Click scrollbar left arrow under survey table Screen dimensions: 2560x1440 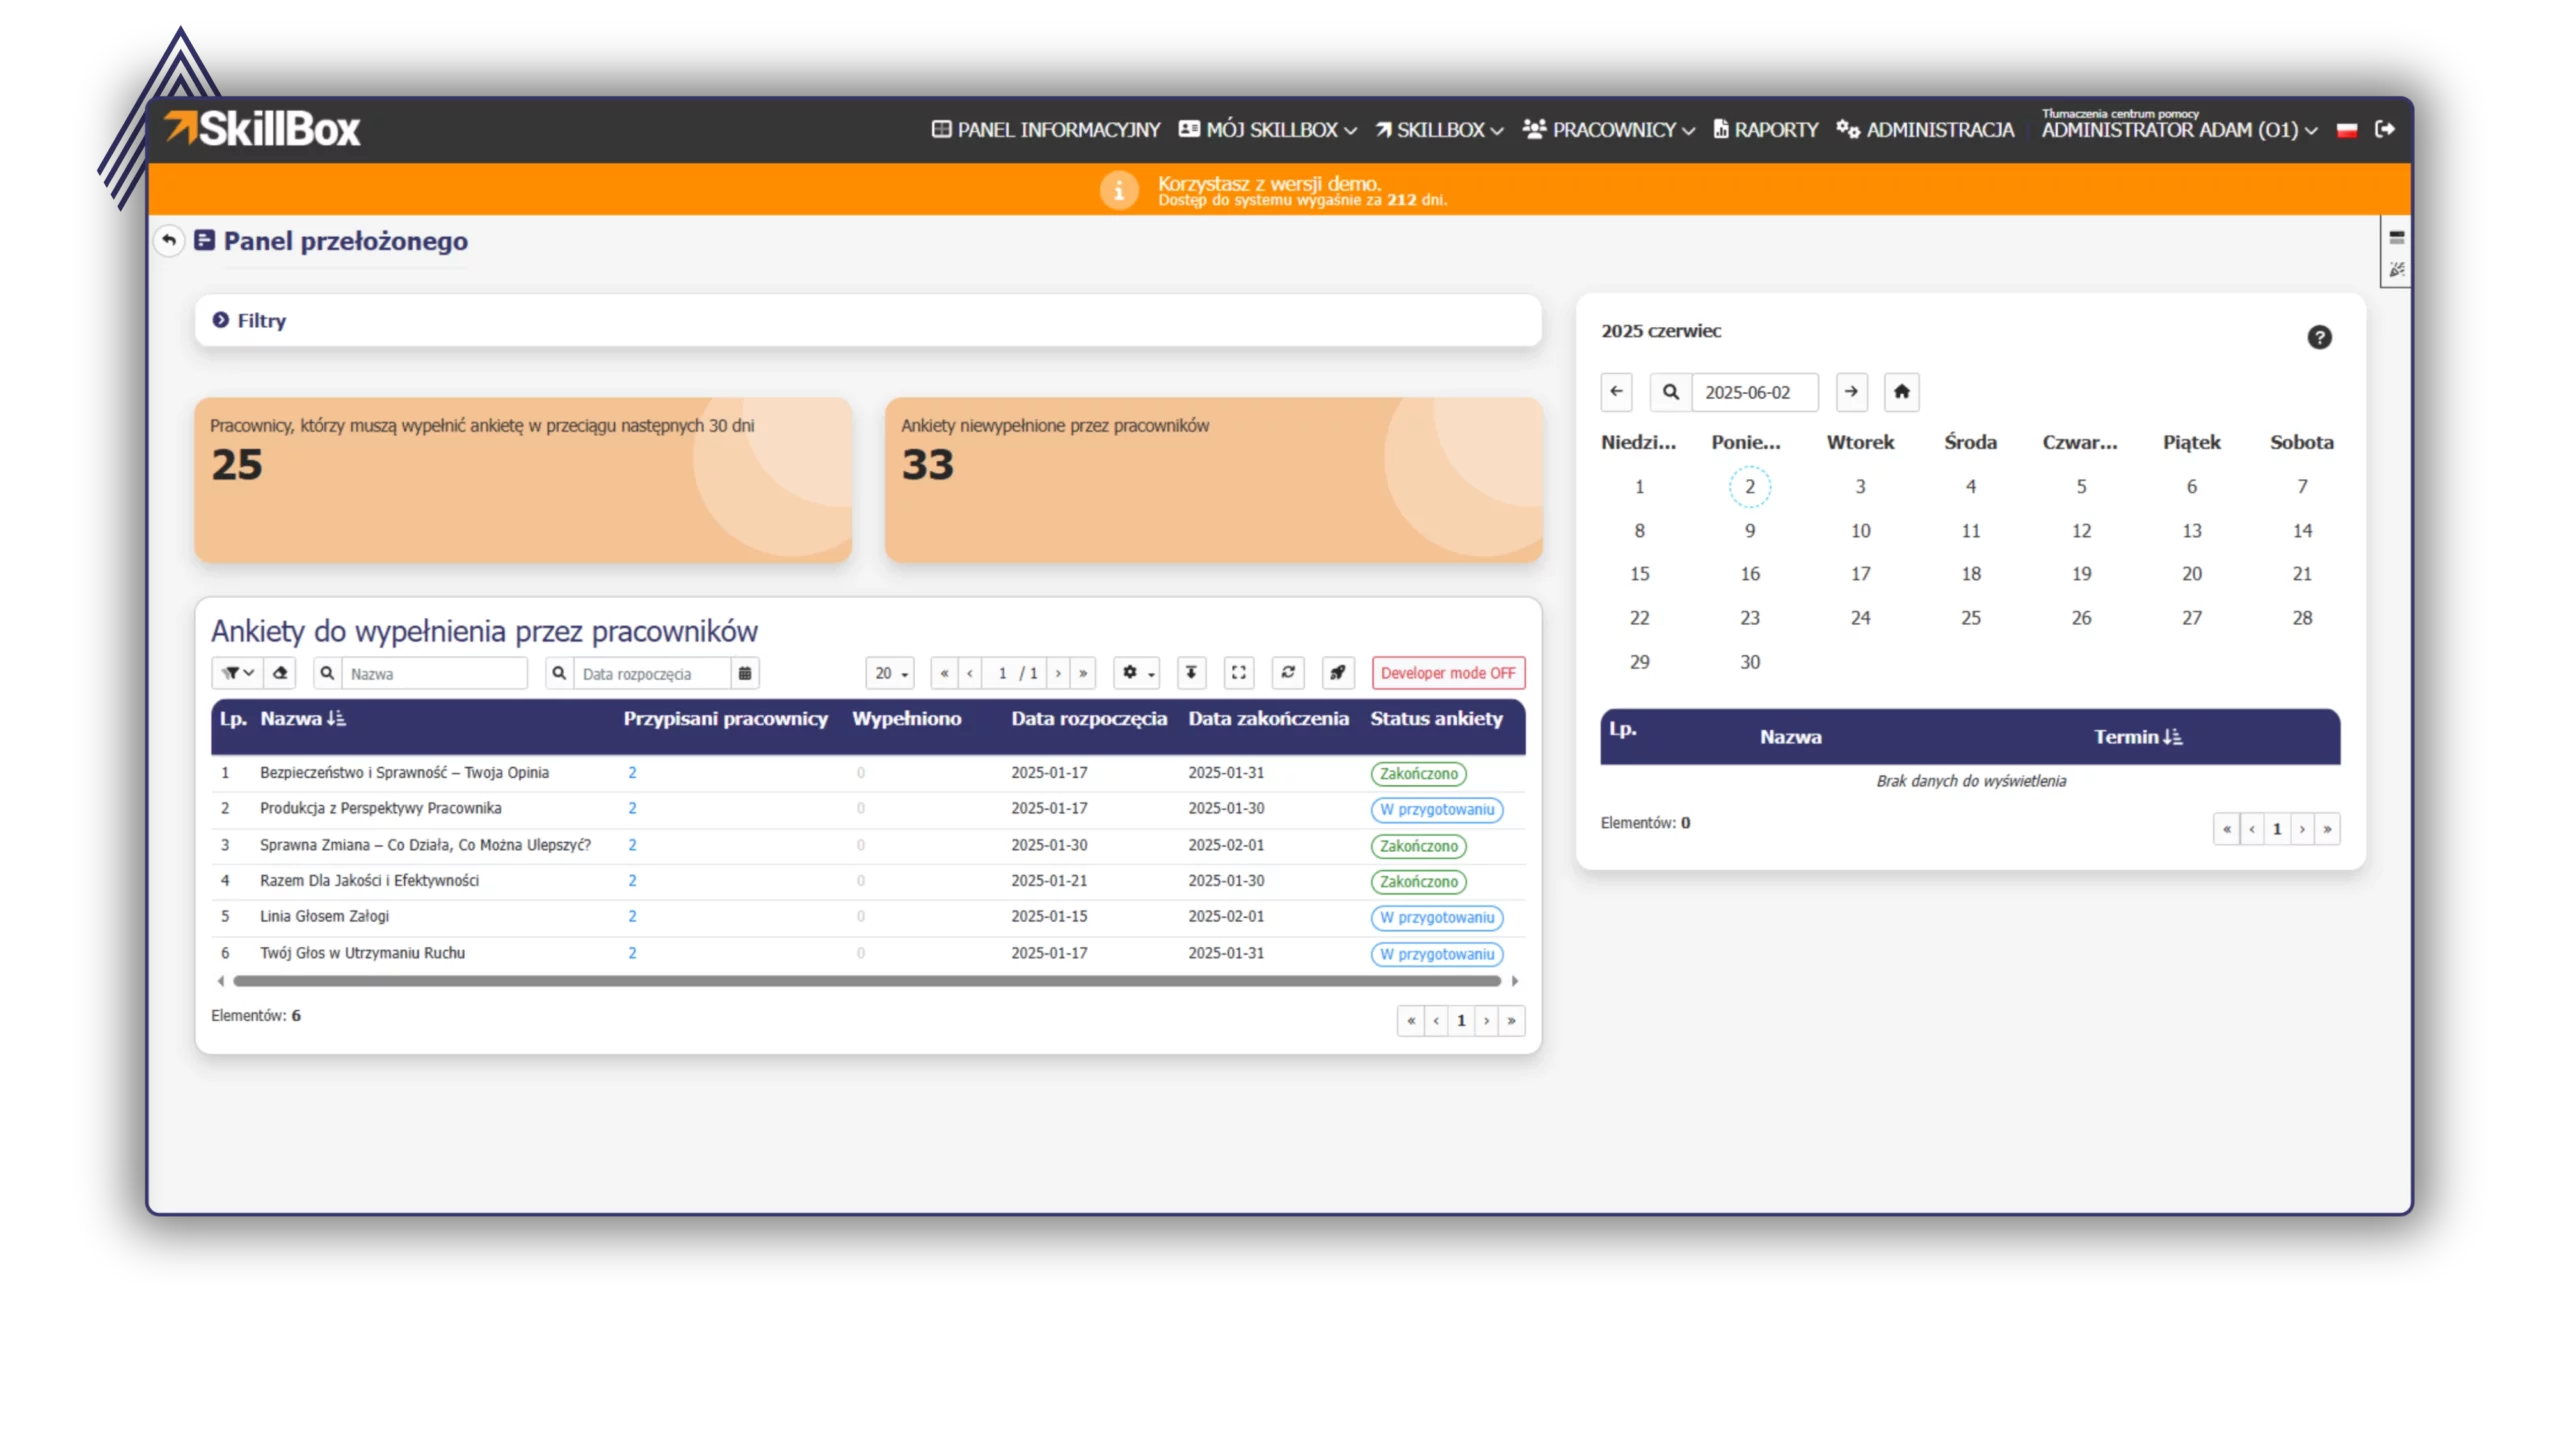coord(221,982)
